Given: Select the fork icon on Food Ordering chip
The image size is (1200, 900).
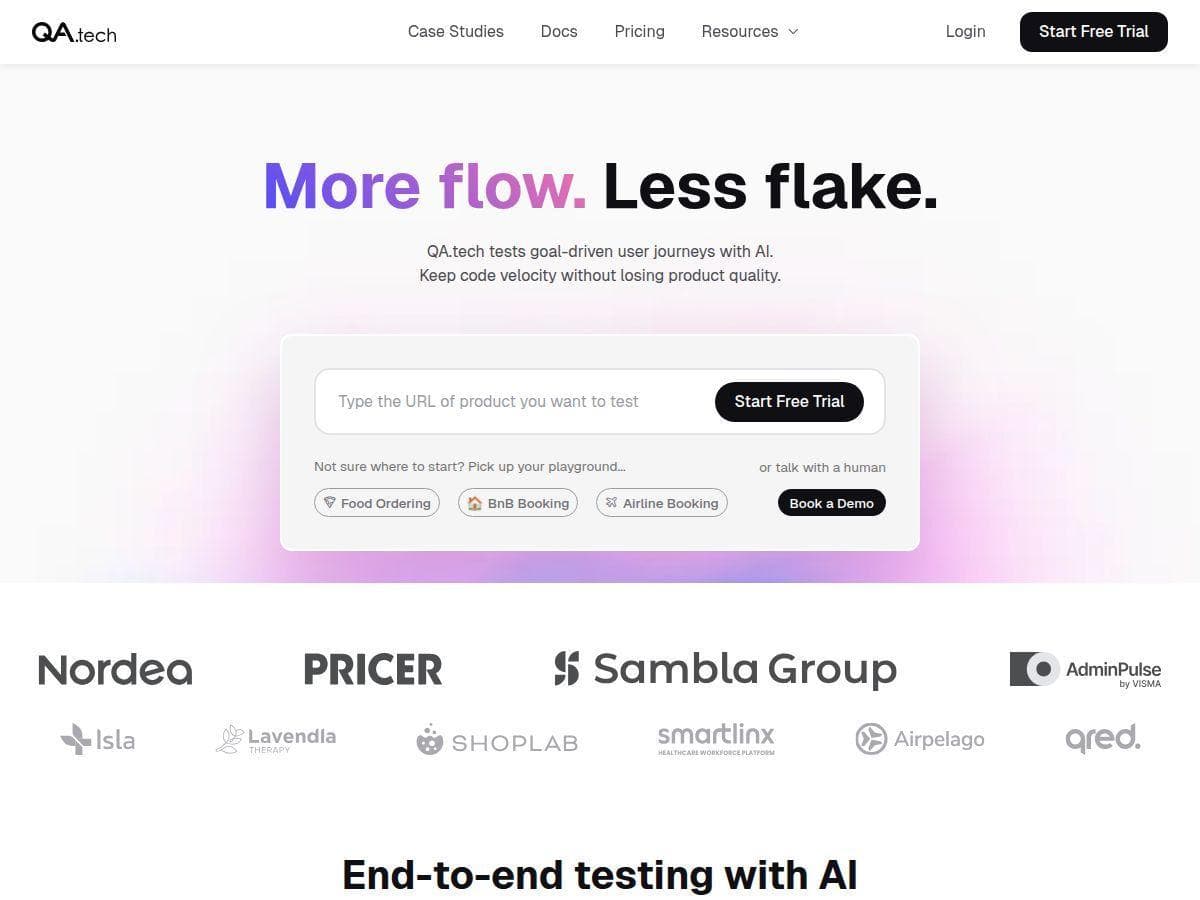Looking at the screenshot, I should click(330, 503).
